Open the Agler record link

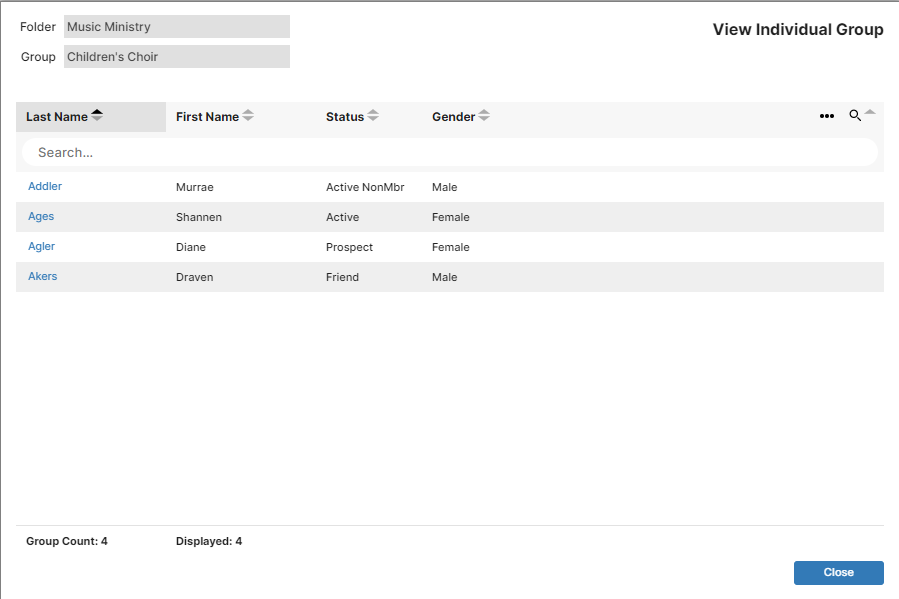point(41,246)
